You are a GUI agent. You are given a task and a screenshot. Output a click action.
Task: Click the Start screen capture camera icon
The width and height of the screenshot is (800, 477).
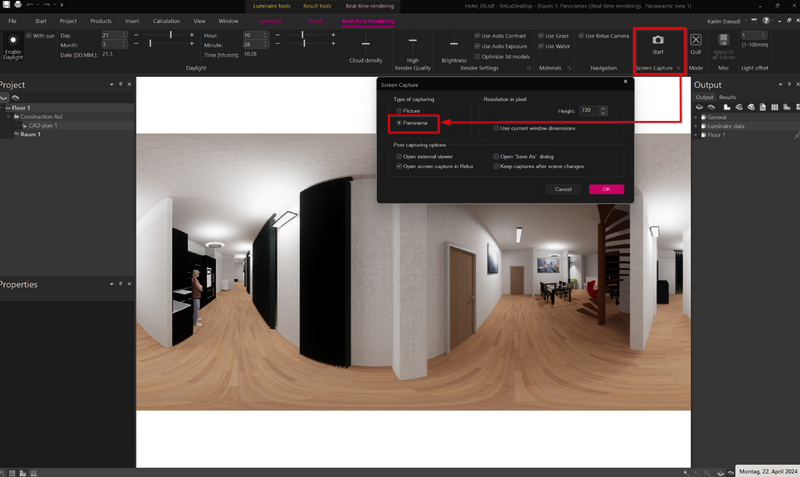658,39
